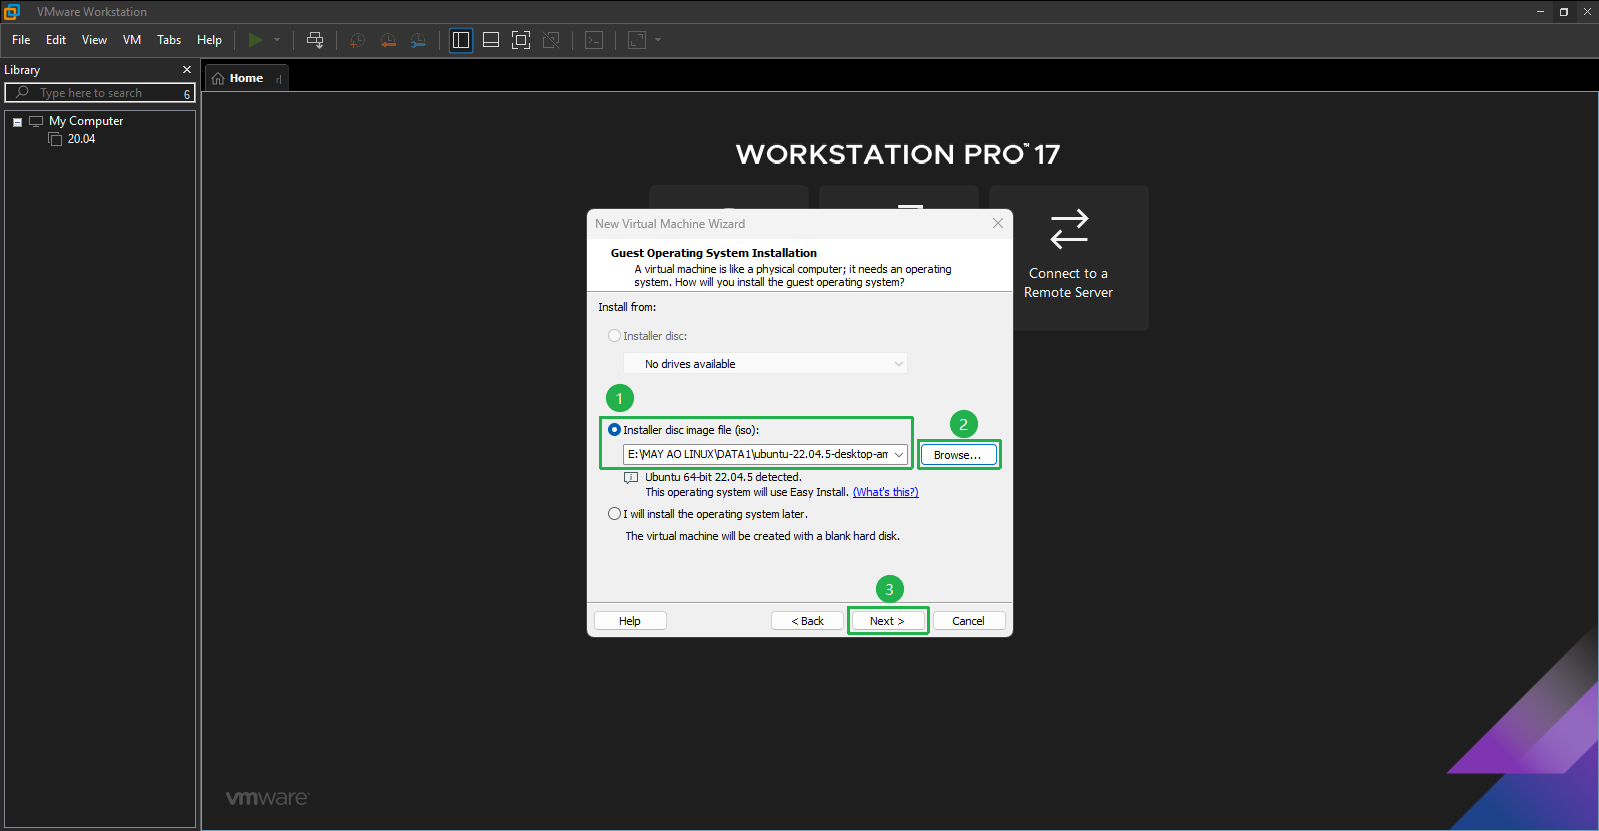
Task: Click the Take Snapshot clock icon
Action: click(357, 40)
